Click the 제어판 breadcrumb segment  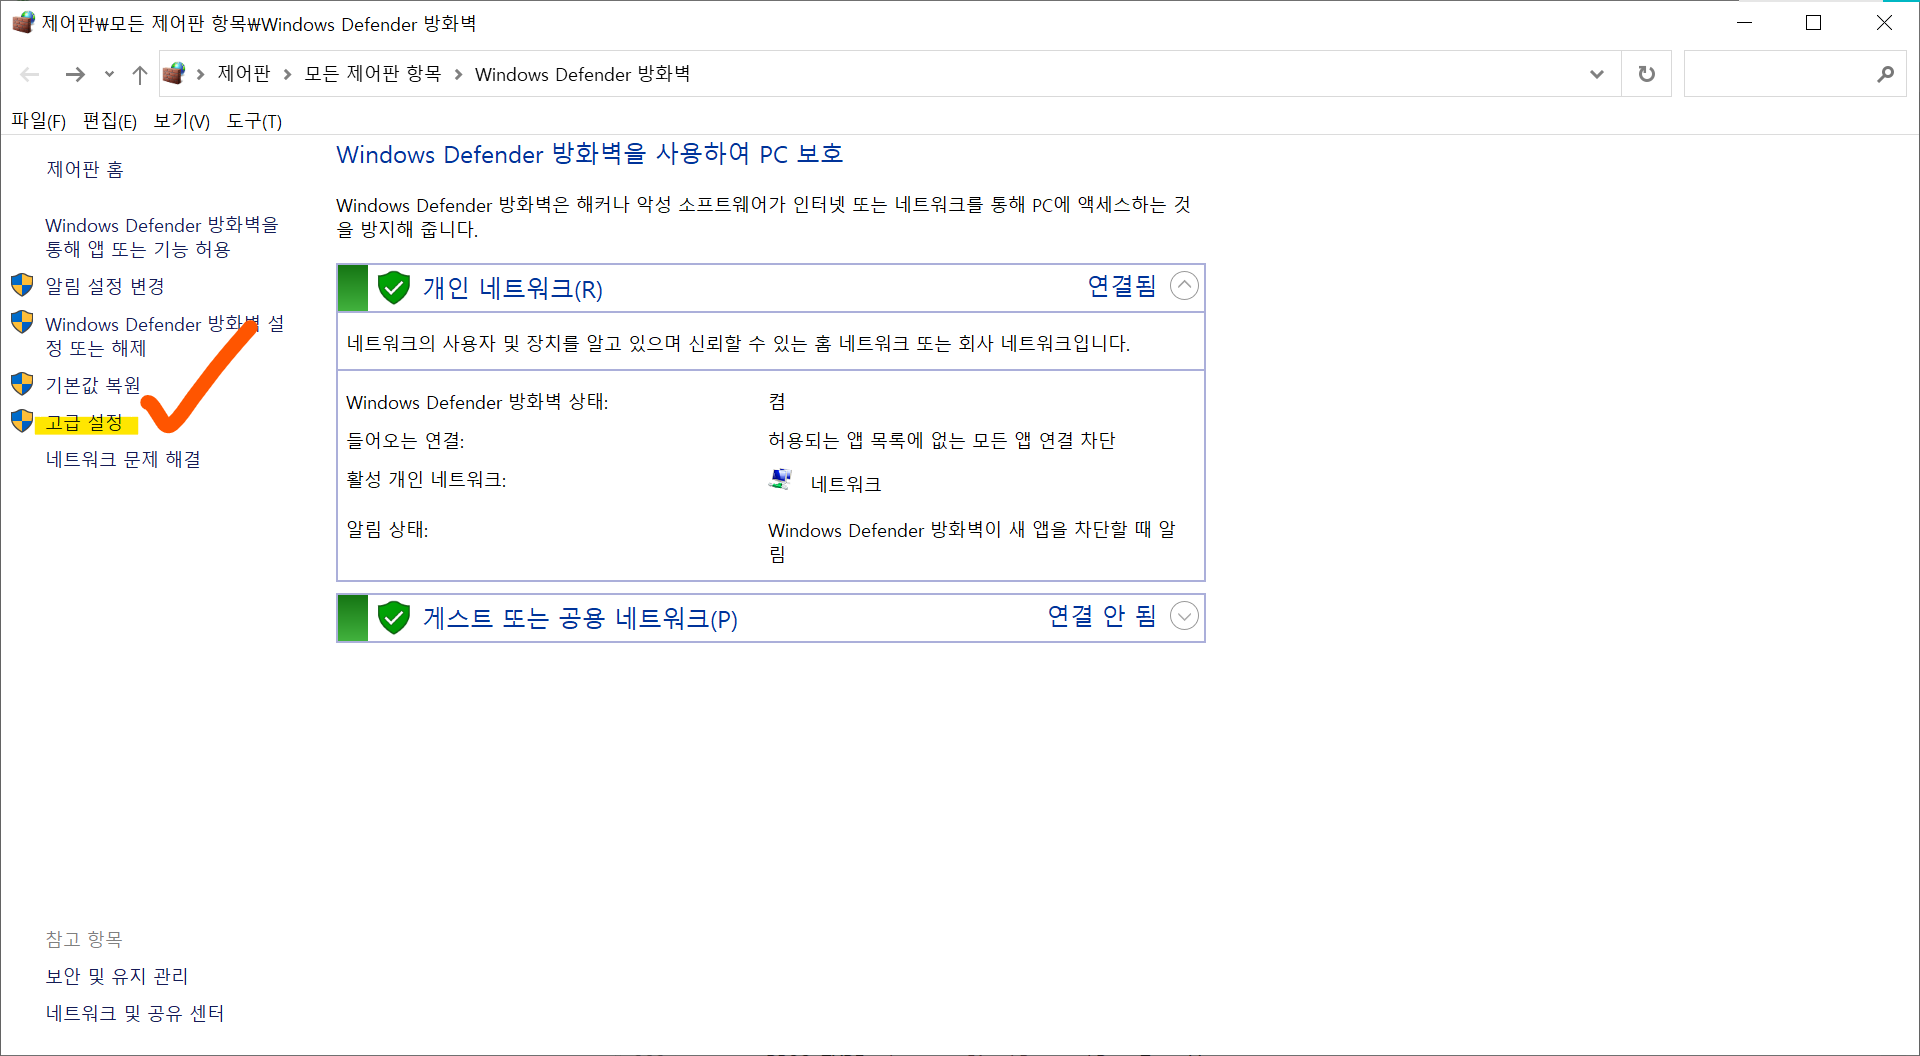(244, 74)
